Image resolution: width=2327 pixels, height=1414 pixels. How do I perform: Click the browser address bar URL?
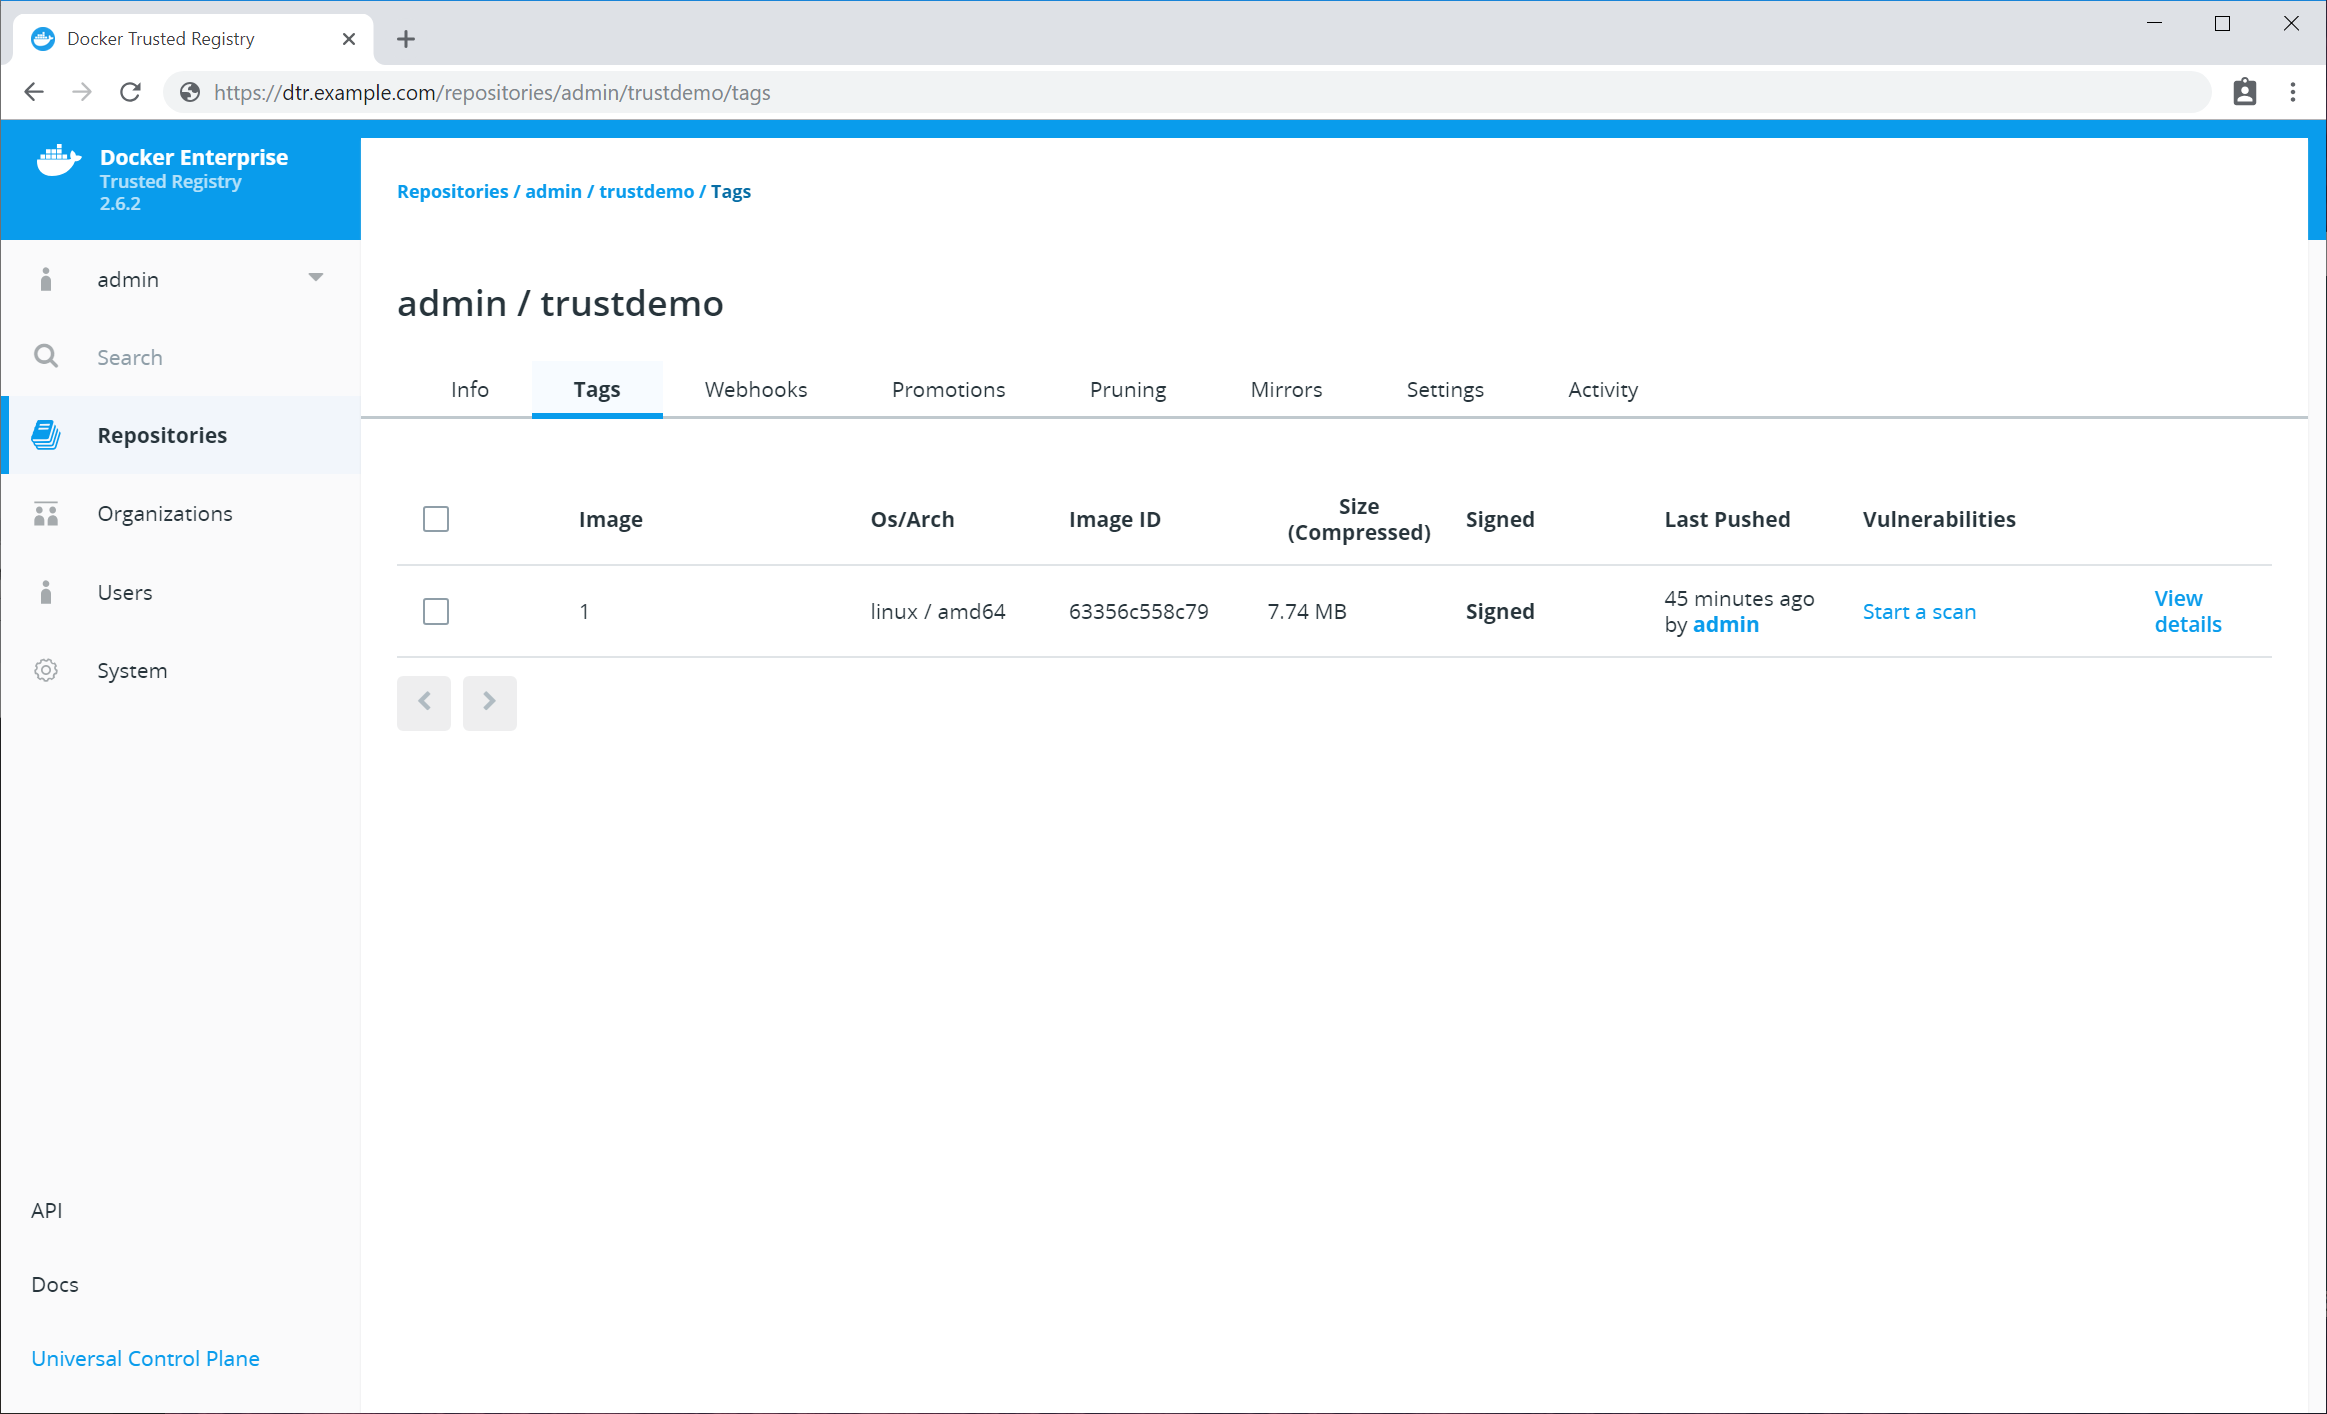pyautogui.click(x=492, y=92)
